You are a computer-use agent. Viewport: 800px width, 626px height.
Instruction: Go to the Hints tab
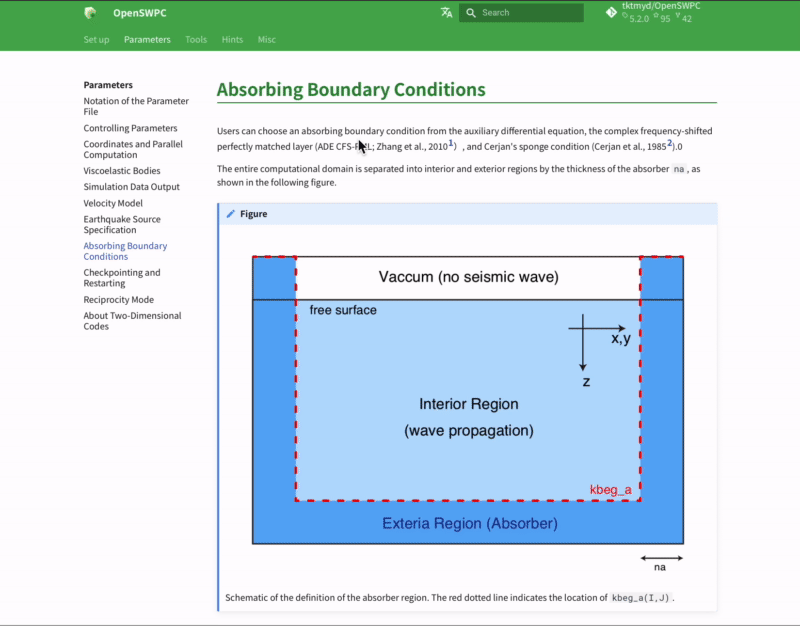tap(232, 39)
